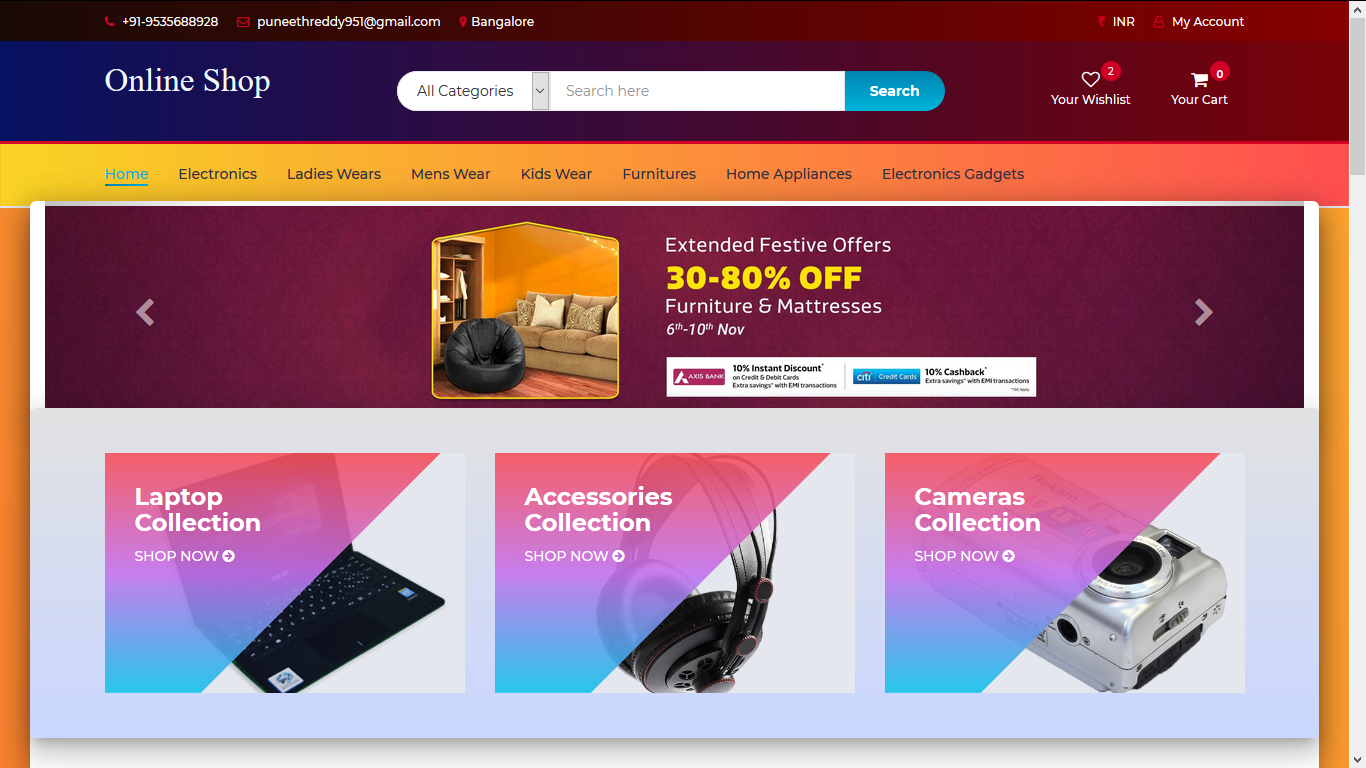Open the shopping cart icon
Image resolution: width=1366 pixels, height=768 pixels.
1199,80
